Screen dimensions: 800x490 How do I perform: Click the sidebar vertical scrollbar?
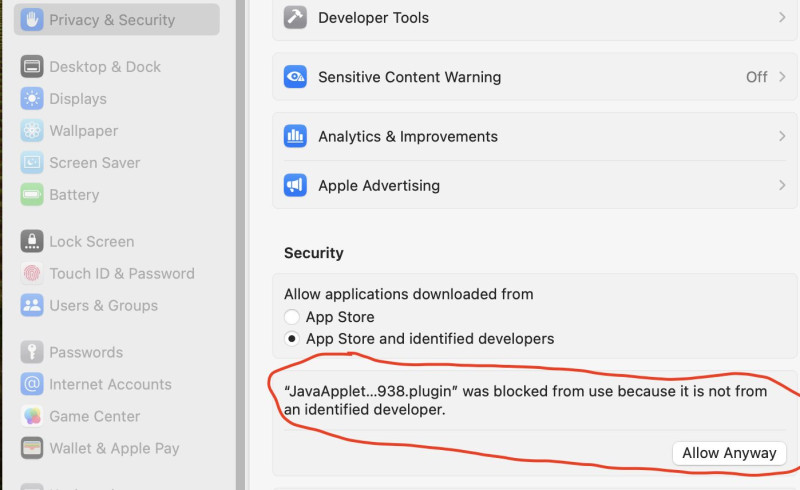click(240, 245)
